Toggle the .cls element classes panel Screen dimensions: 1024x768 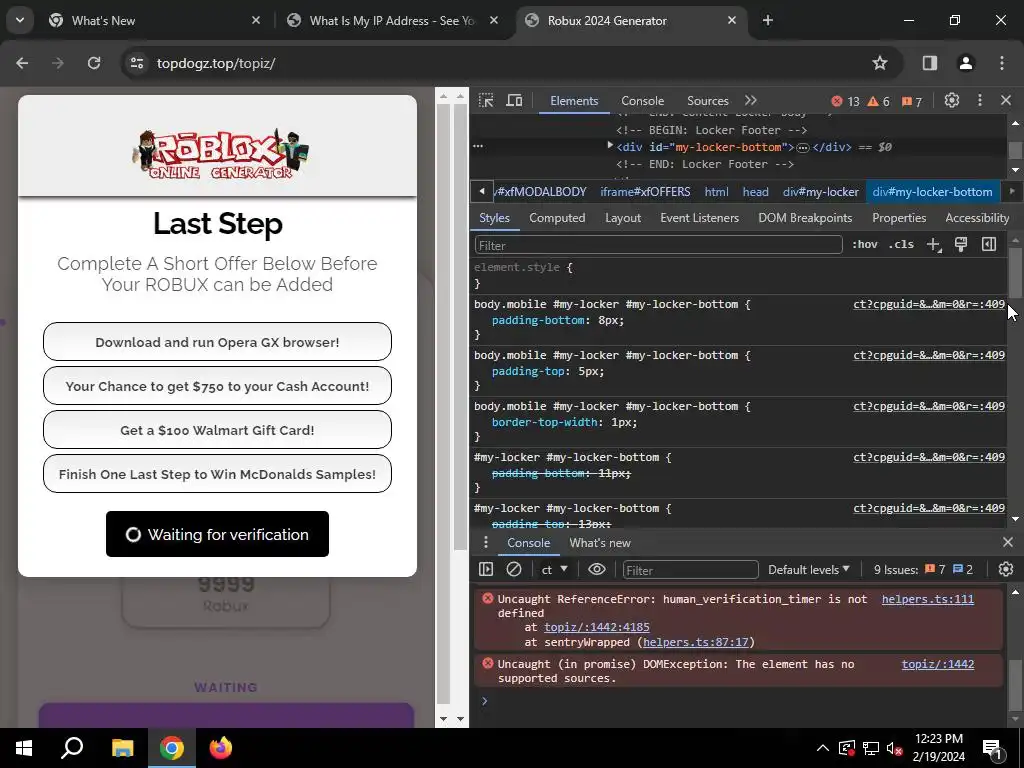[x=901, y=244]
